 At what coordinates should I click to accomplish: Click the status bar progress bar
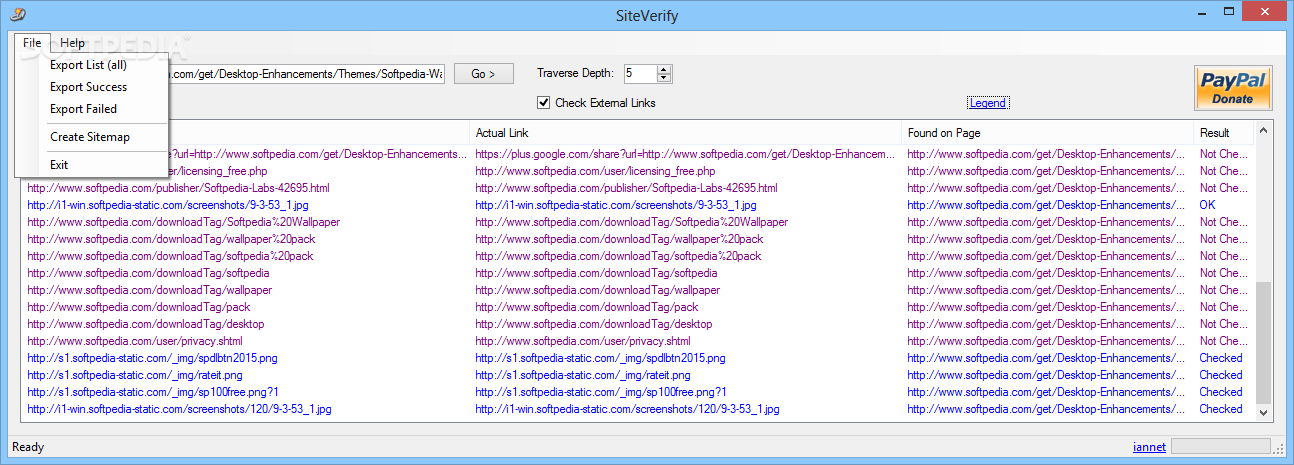coord(1221,447)
